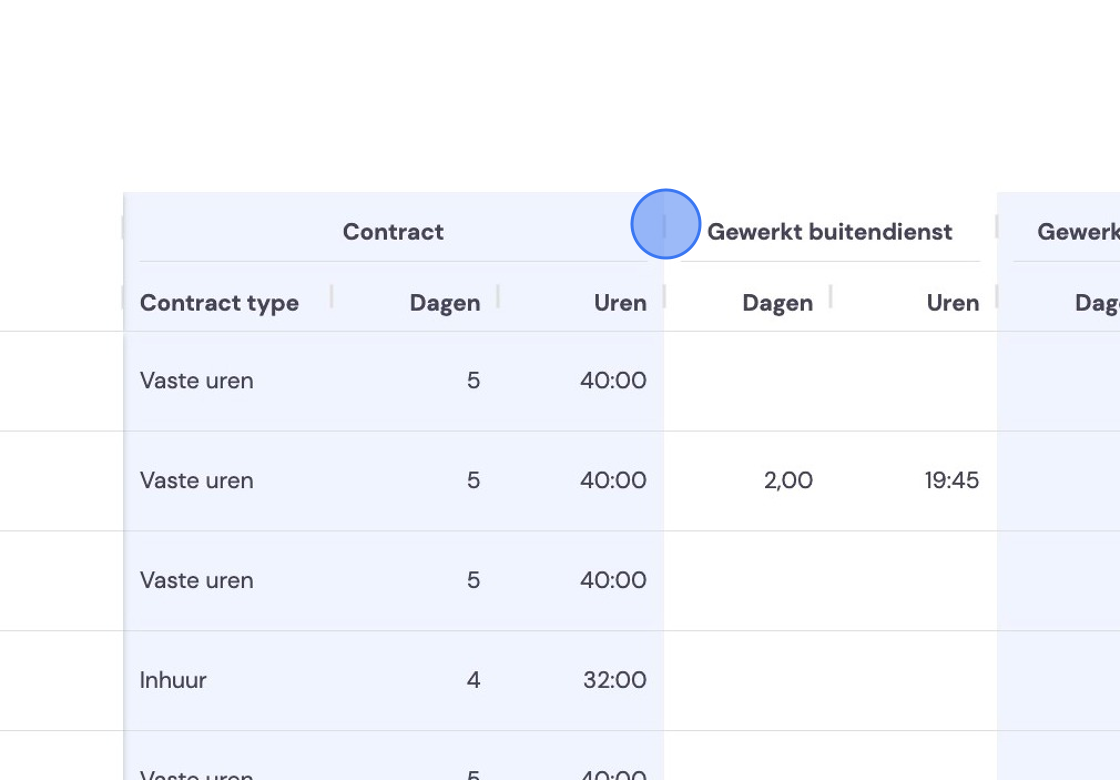Image resolution: width=1120 pixels, height=780 pixels.
Task: Click the Uren header under Contract
Action: pyautogui.click(x=620, y=303)
